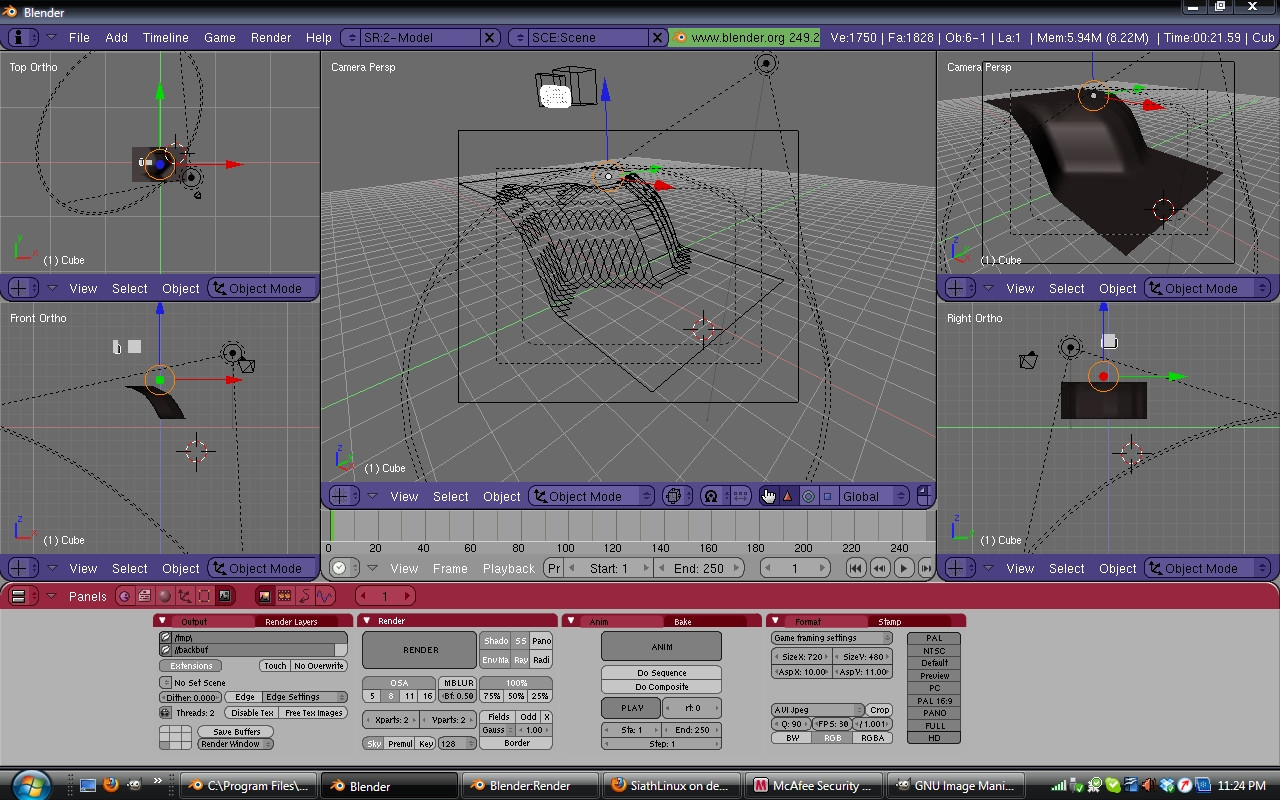Screen dimensions: 1280x800
Task: Select the Scene context icon in Panels
Action: click(224, 596)
